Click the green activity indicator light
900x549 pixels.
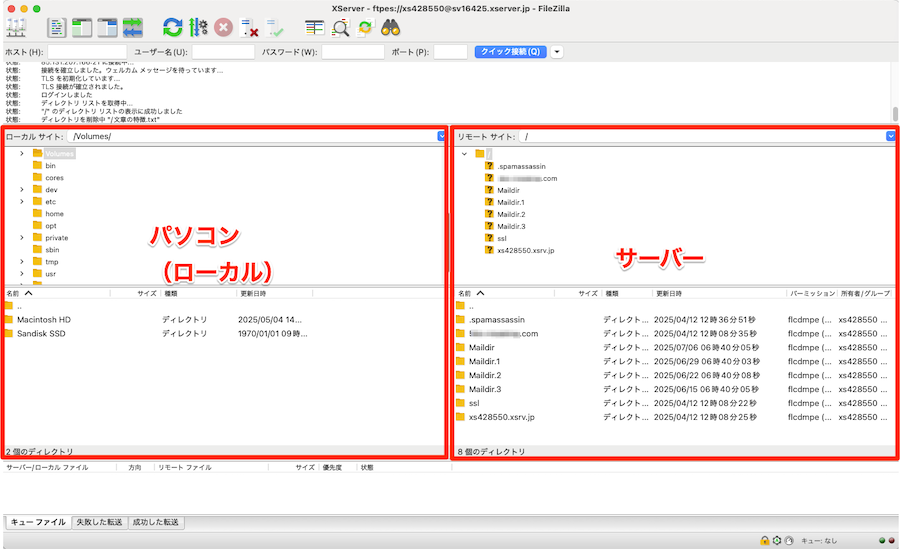click(882, 540)
